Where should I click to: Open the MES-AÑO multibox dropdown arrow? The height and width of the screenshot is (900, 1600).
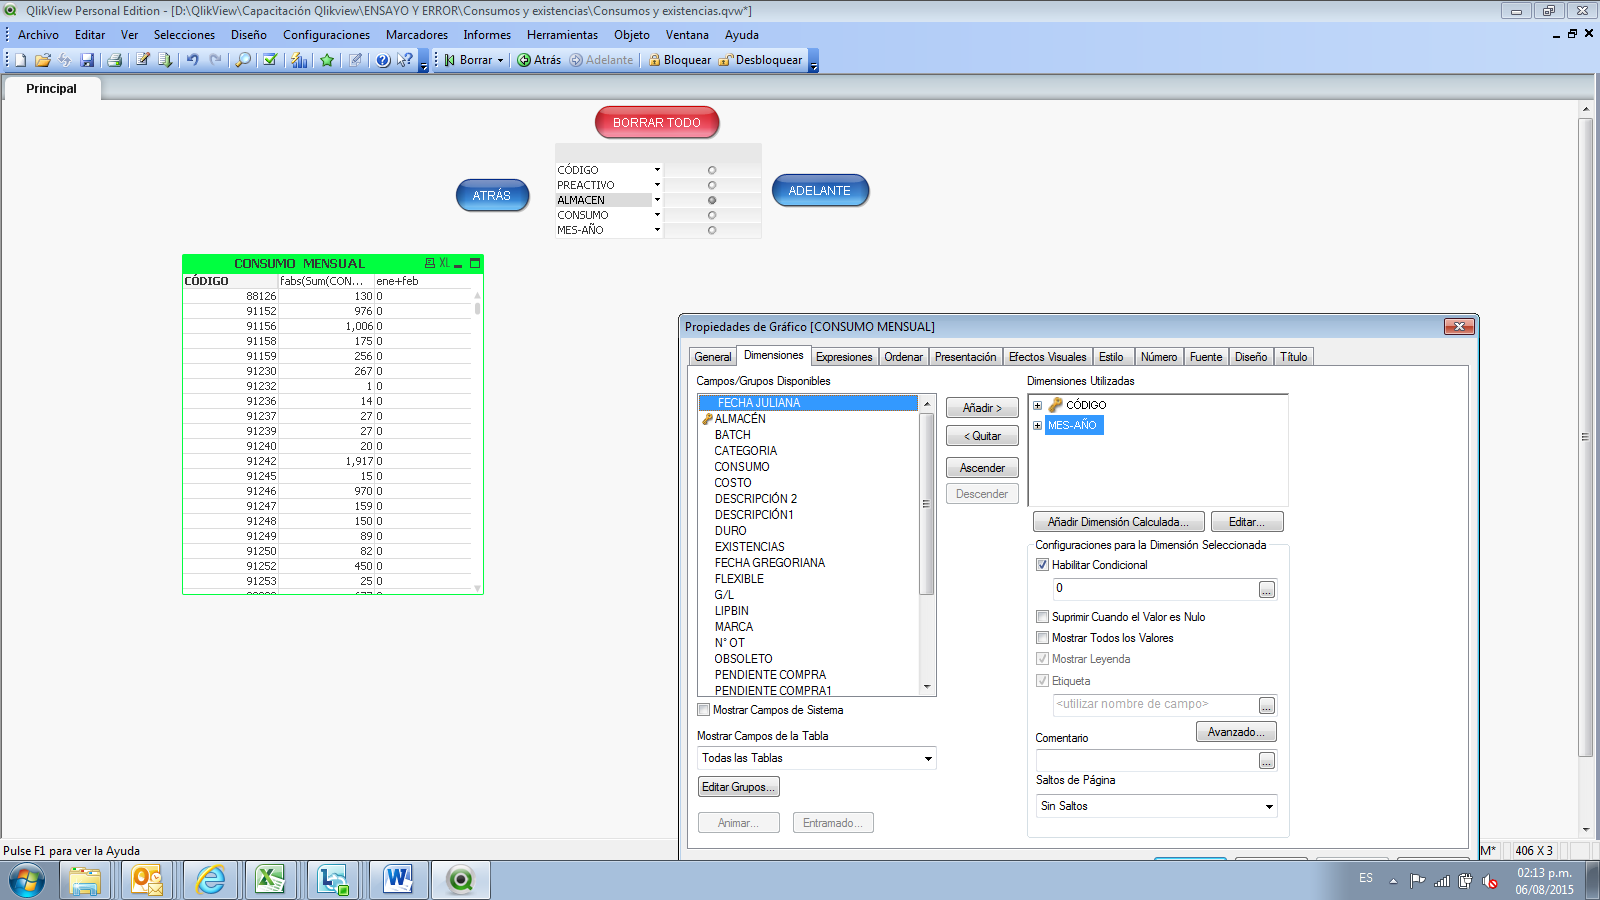point(657,230)
